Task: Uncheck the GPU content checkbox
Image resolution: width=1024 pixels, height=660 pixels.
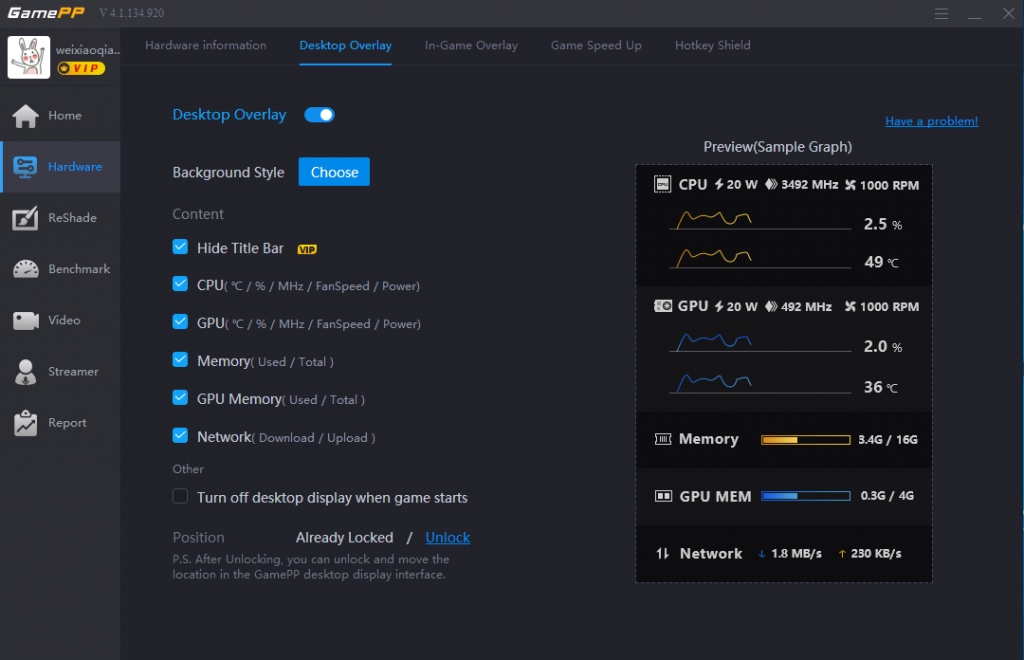Action: [x=180, y=322]
